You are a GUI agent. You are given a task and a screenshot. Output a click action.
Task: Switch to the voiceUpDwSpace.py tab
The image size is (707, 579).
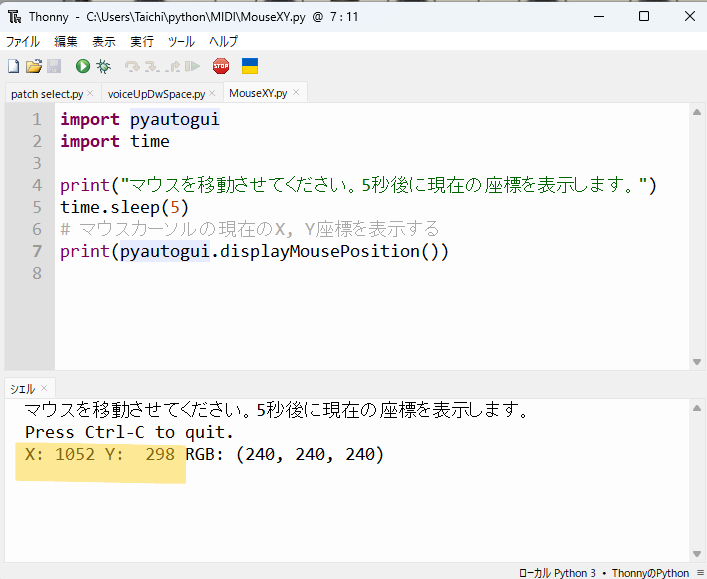(x=156, y=93)
